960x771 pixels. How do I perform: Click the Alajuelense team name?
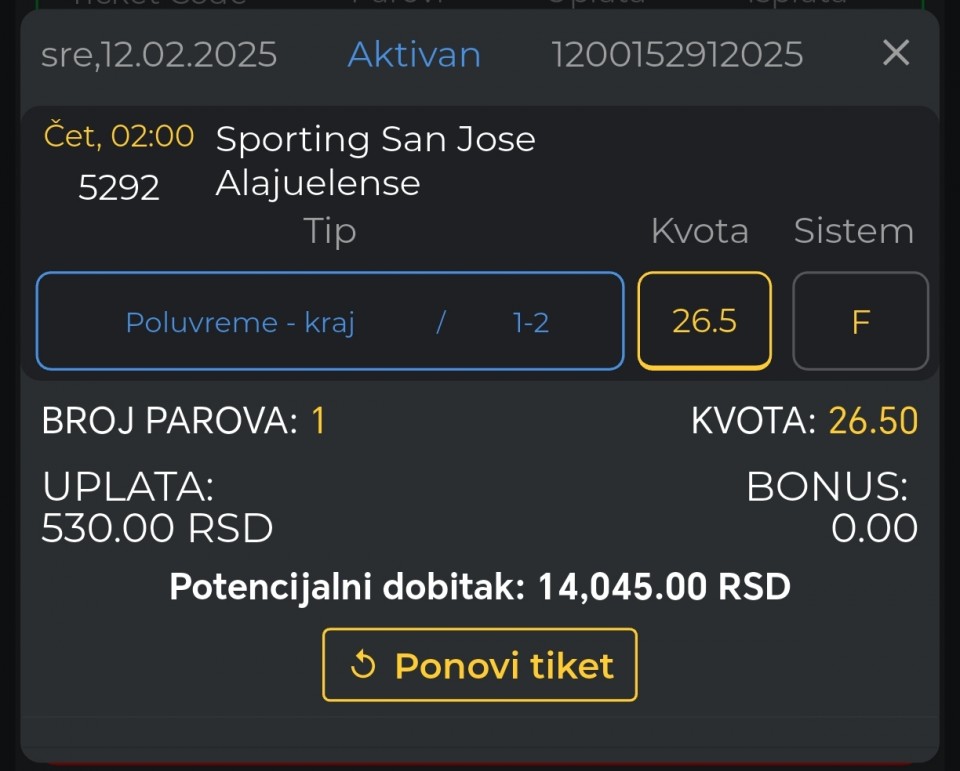tap(318, 183)
